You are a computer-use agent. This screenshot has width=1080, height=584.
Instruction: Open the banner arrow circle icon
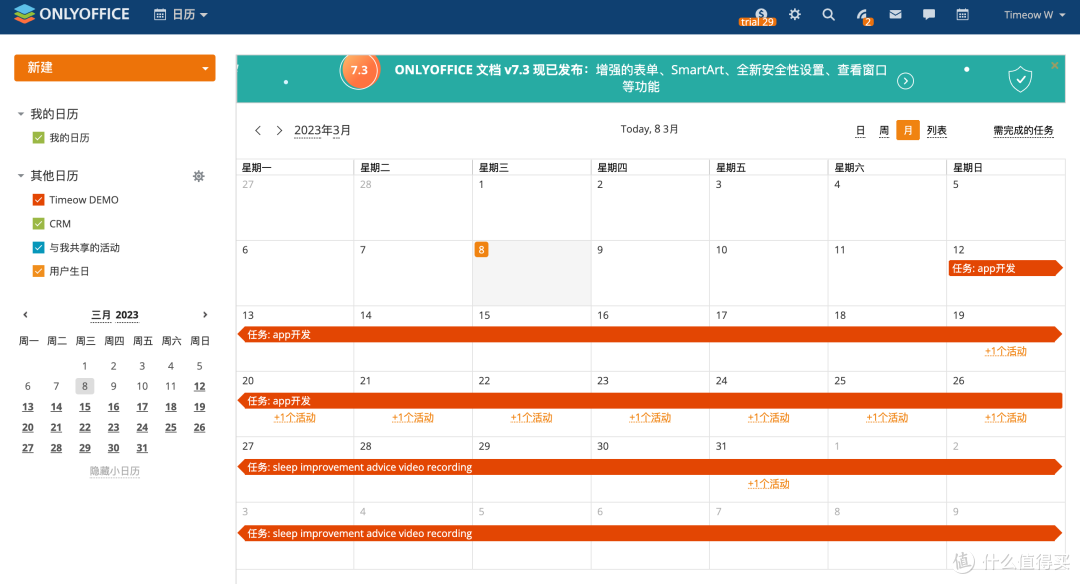pos(906,81)
